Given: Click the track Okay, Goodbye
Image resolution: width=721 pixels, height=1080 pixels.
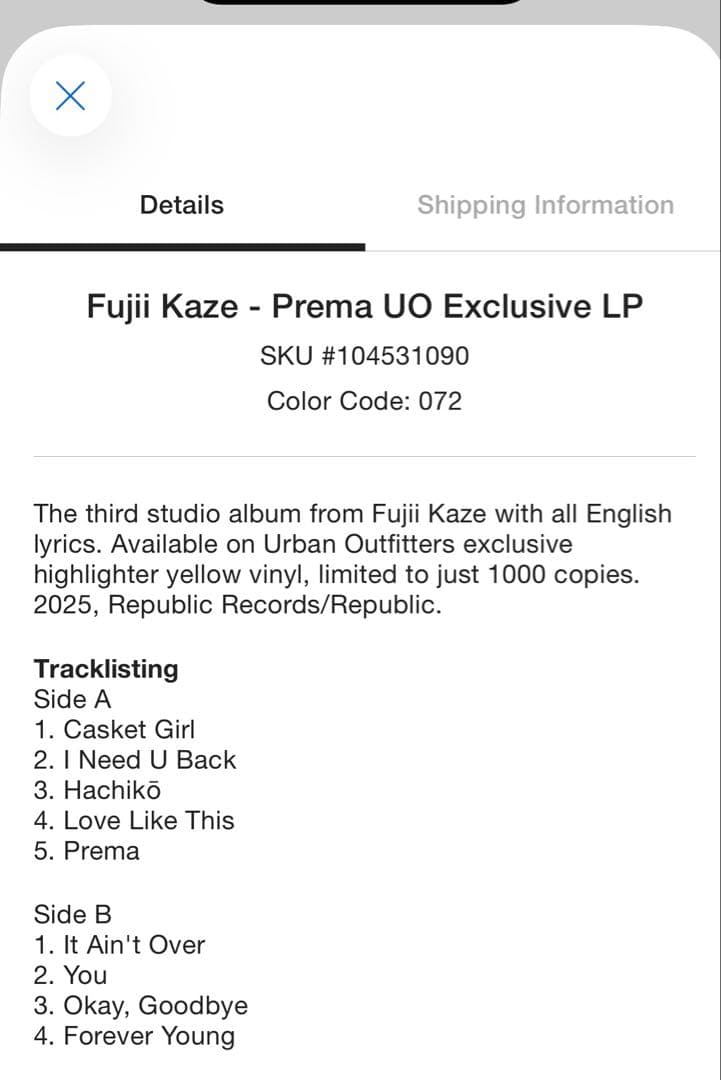Looking at the screenshot, I should point(141,1005).
